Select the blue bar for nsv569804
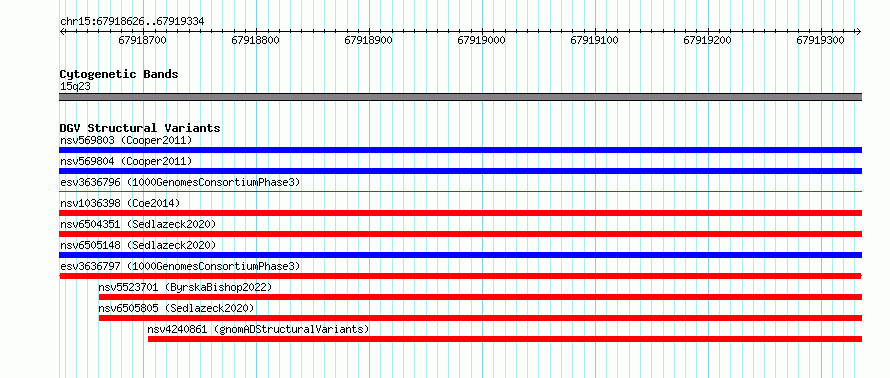The width and height of the screenshot is (890, 378). 460,171
